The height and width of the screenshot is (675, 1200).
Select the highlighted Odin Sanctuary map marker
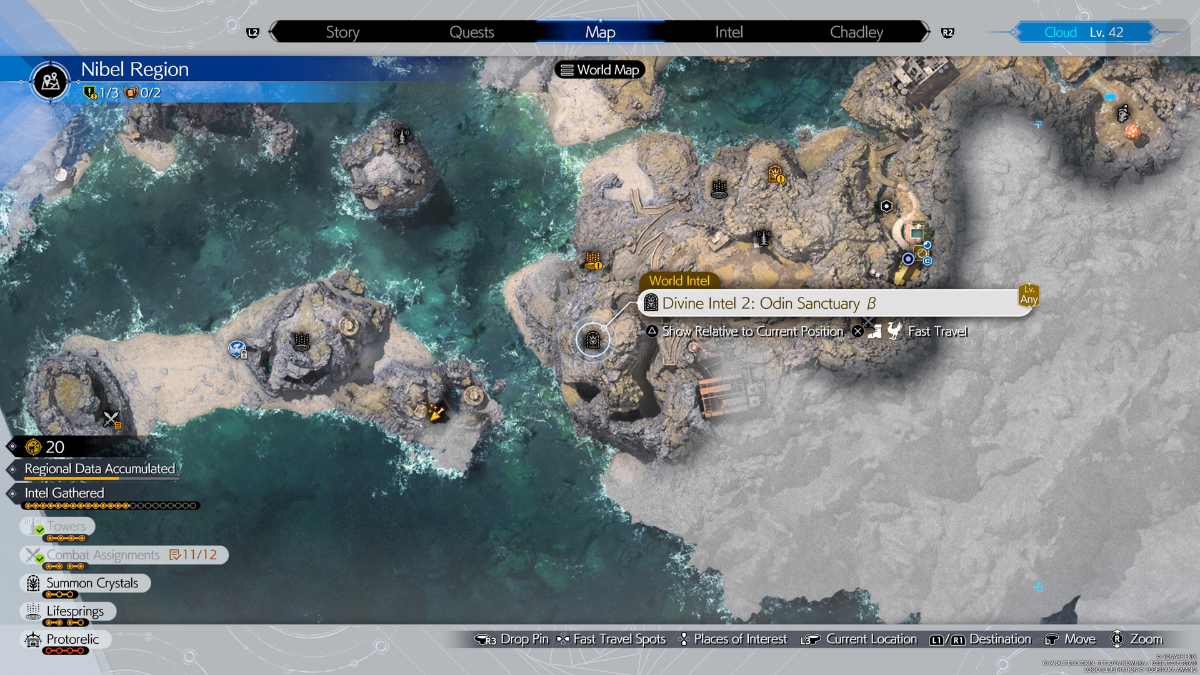point(593,340)
